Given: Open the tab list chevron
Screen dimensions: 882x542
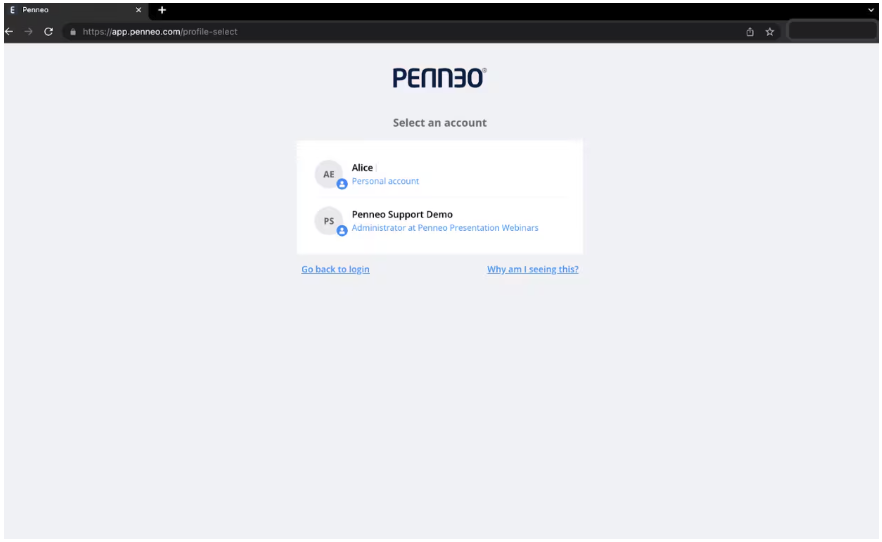Looking at the screenshot, I should (871, 10).
